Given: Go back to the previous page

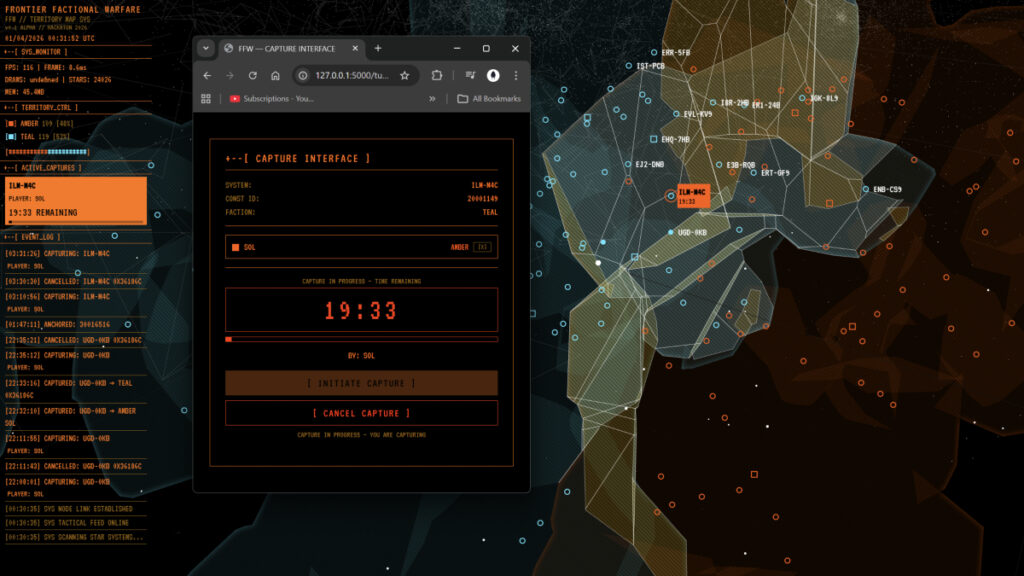Looking at the screenshot, I should (x=207, y=76).
